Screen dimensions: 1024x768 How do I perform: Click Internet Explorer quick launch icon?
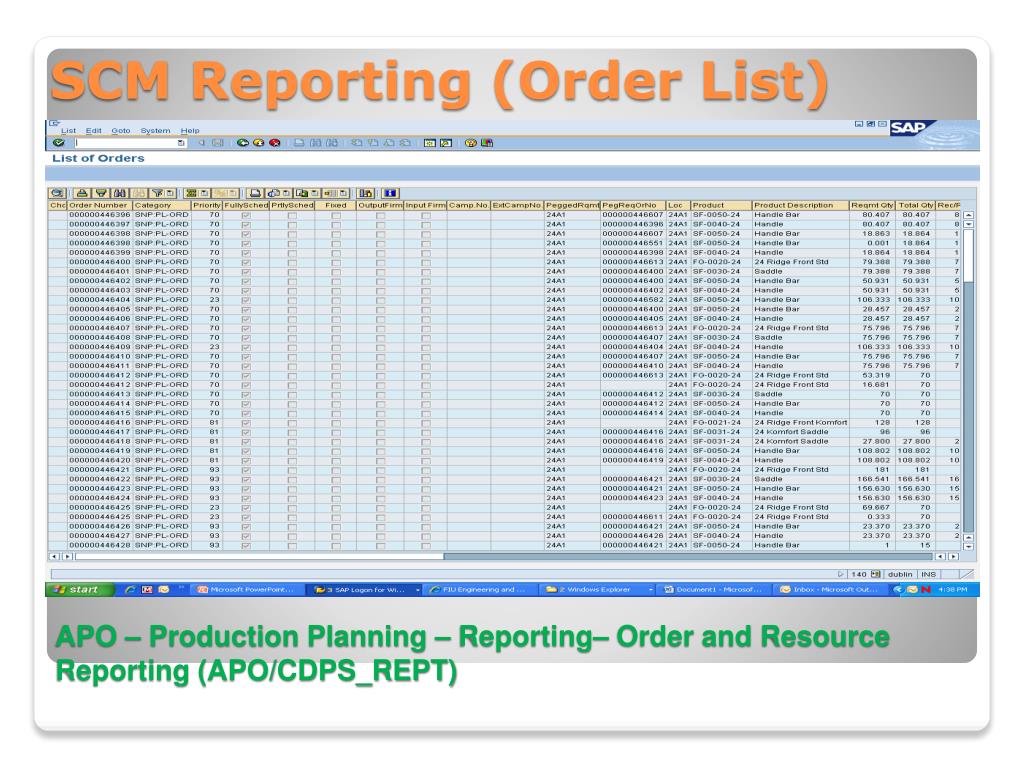[x=130, y=589]
